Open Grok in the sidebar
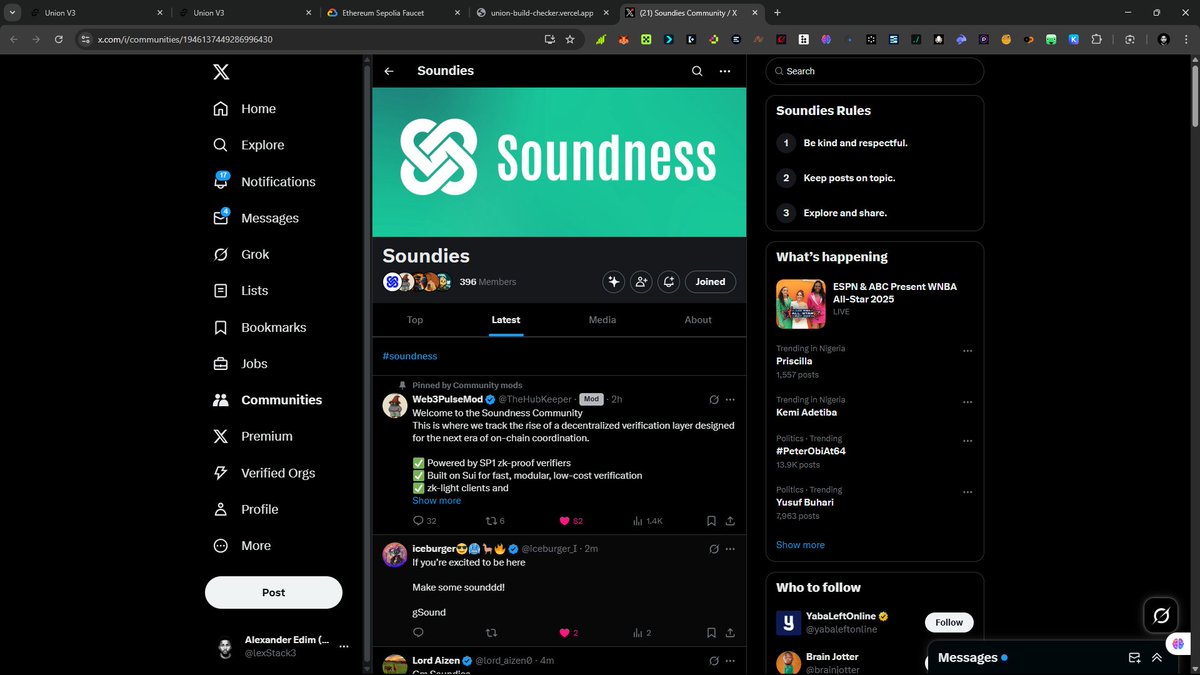Image resolution: width=1200 pixels, height=675 pixels. click(241, 254)
